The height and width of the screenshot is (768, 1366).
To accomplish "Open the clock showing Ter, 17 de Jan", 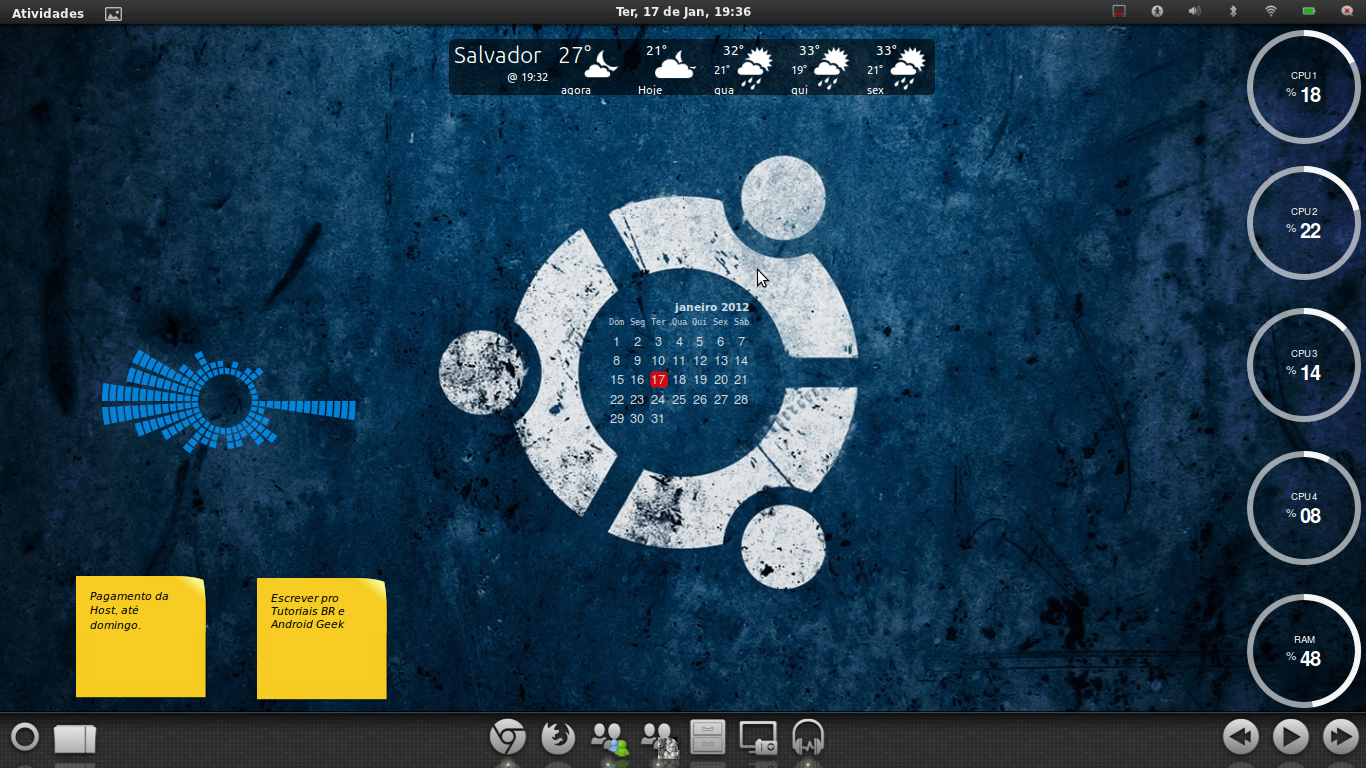I will tap(683, 12).
